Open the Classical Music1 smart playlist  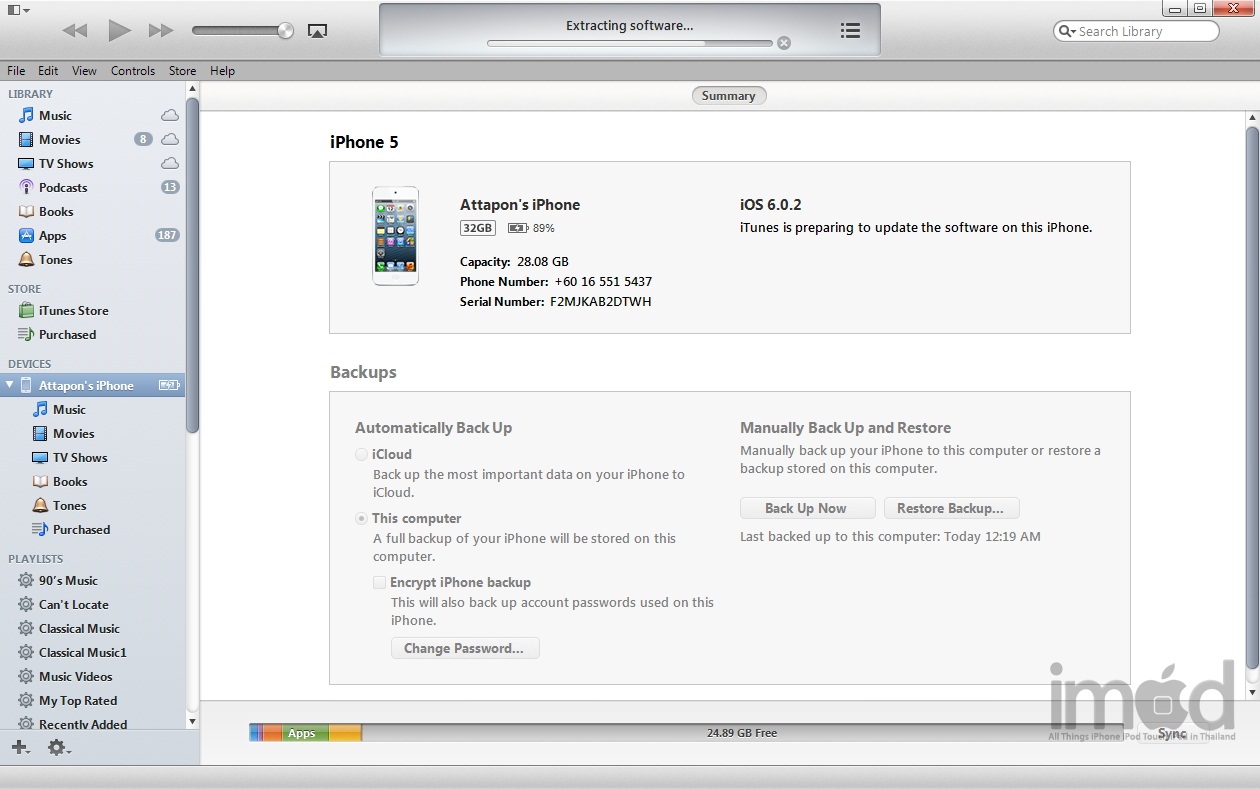pos(82,652)
